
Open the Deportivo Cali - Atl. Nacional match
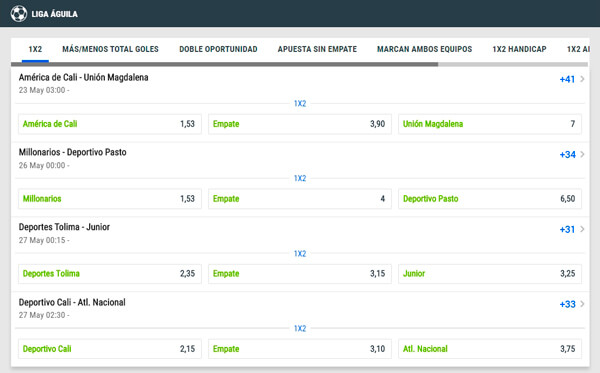tap(72, 302)
